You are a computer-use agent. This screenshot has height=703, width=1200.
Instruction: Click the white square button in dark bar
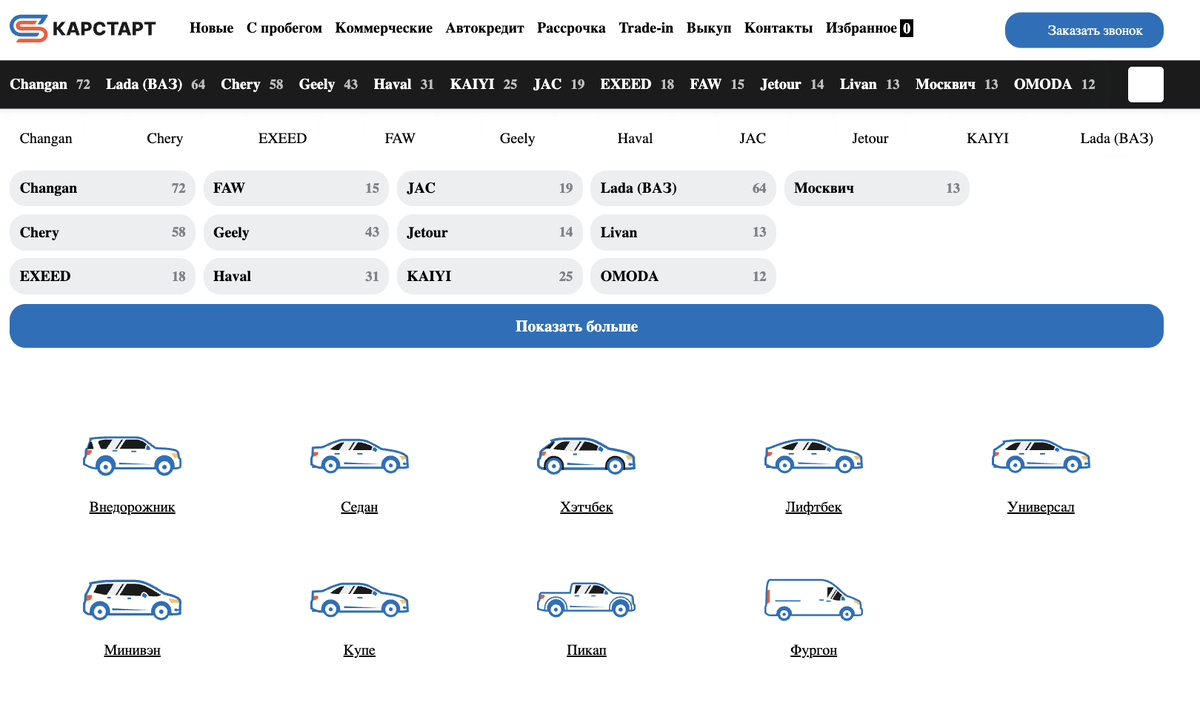tap(1146, 84)
